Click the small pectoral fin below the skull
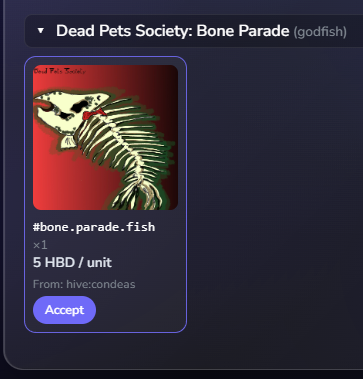This screenshot has height=379, width=363. coord(68,142)
